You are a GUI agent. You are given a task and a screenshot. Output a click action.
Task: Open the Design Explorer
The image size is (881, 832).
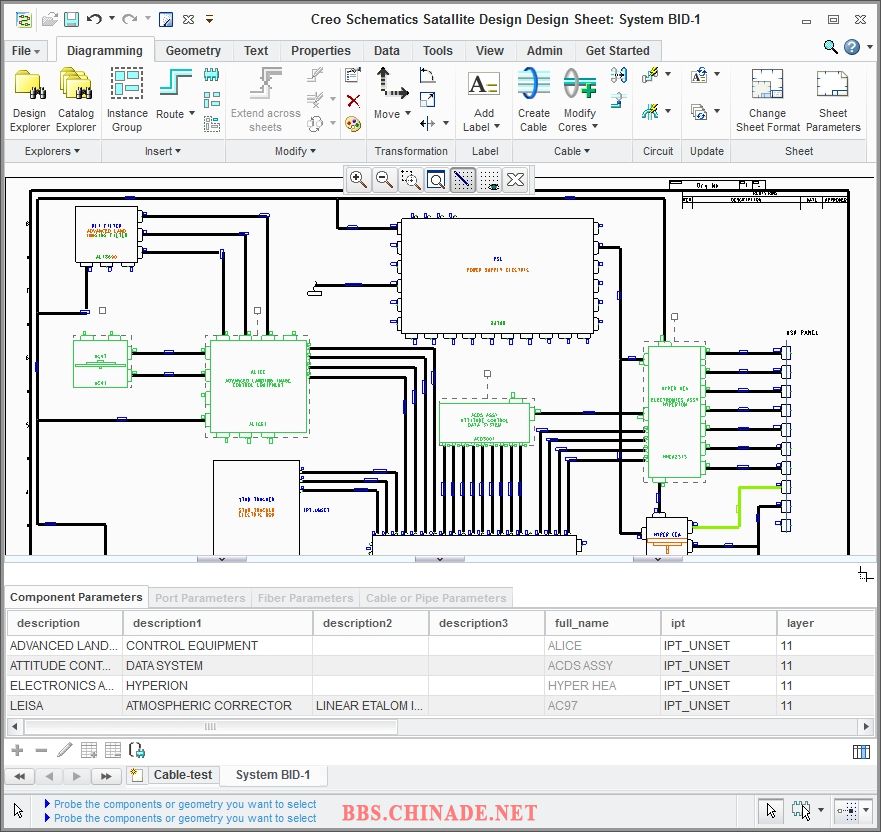point(29,100)
